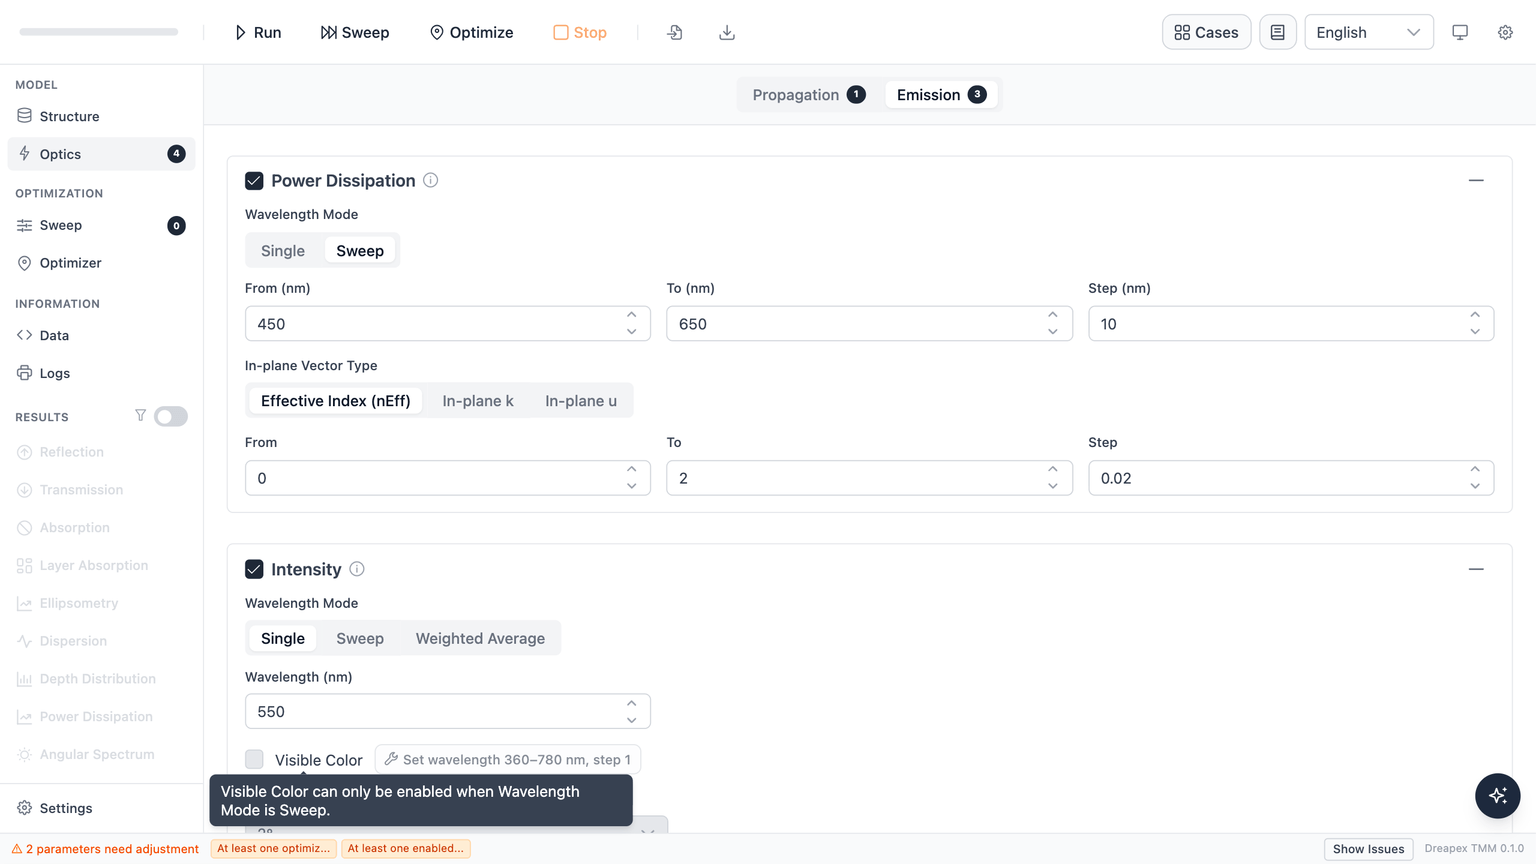
Task: Open the notes document icon
Action: tap(1278, 32)
